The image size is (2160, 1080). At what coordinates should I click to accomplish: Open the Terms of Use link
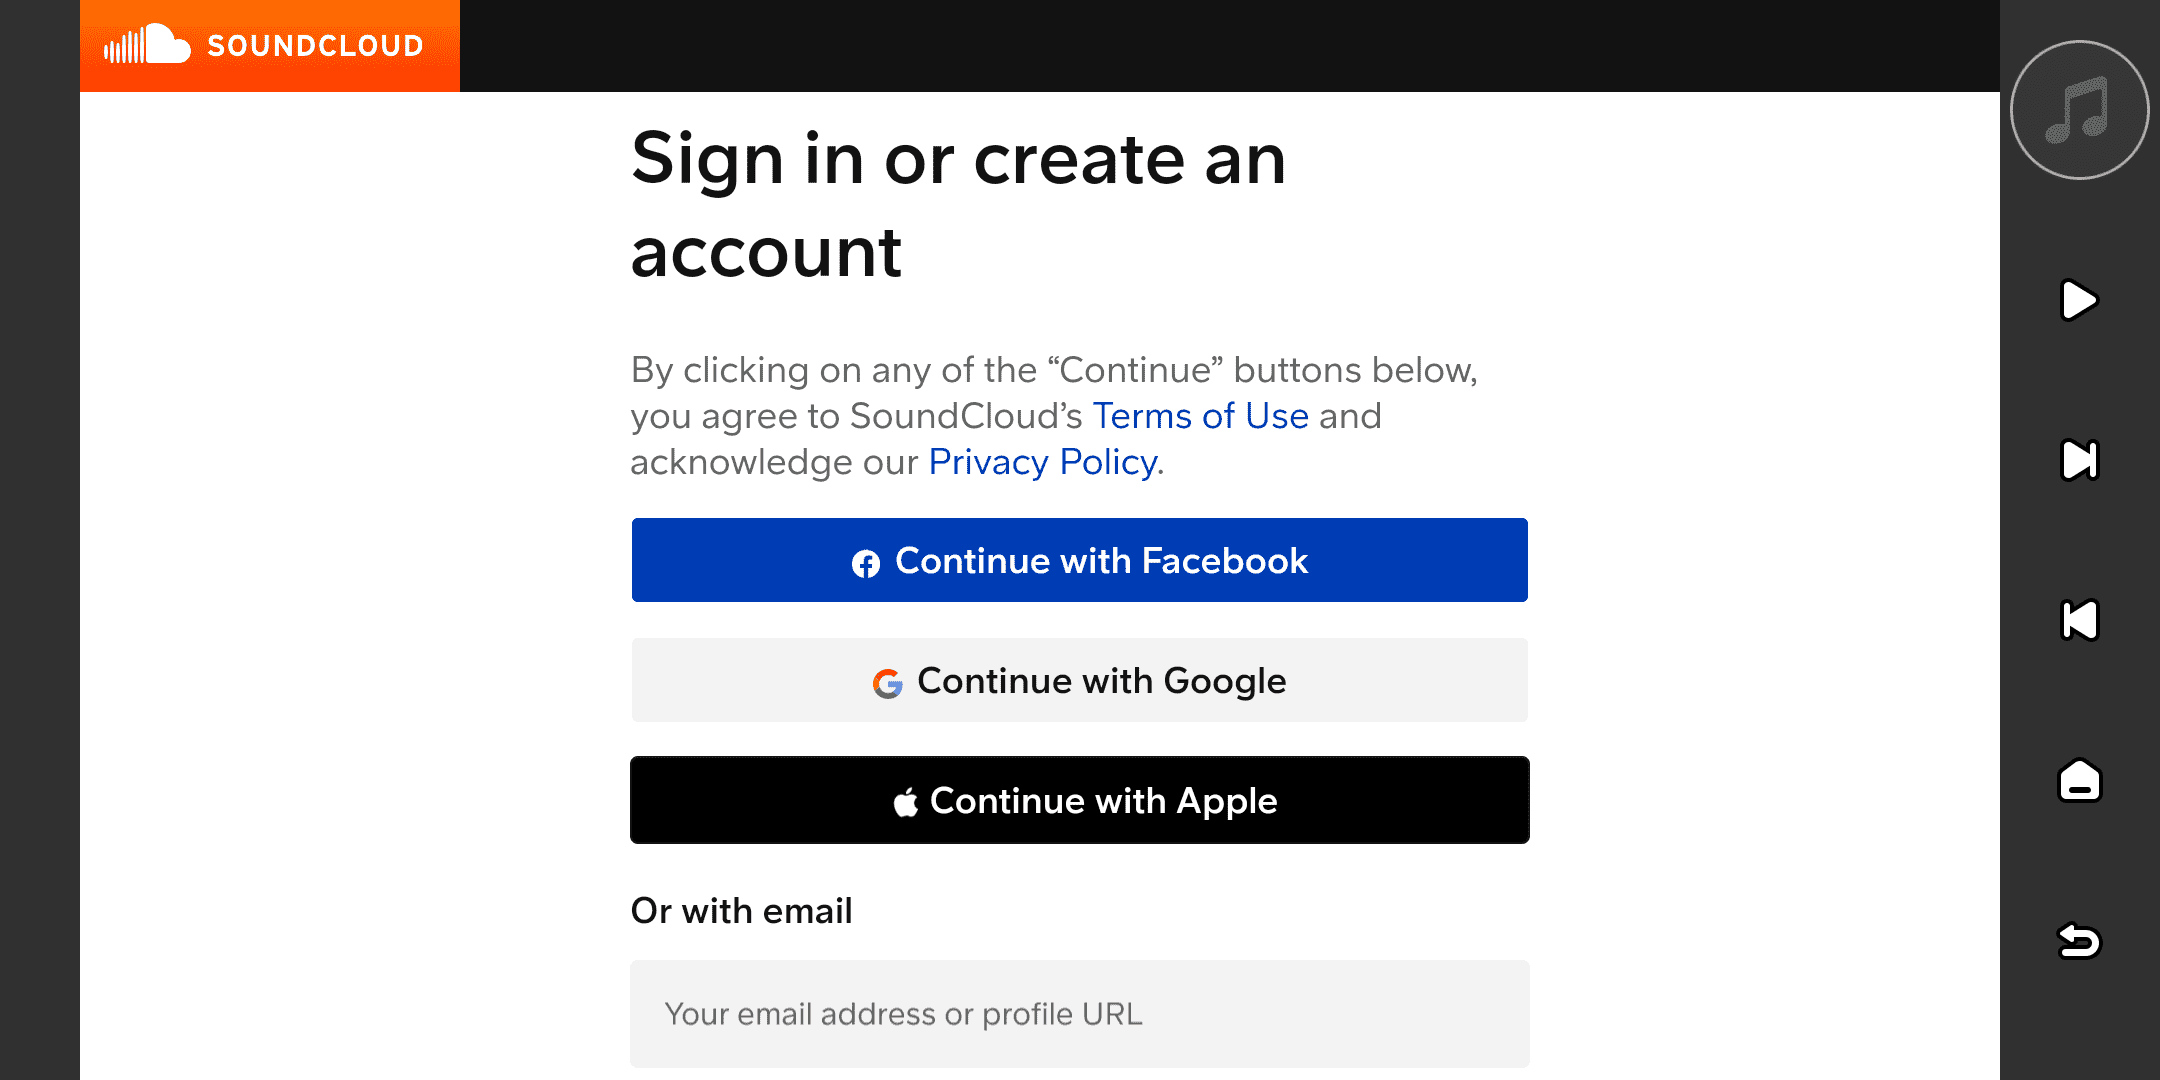pyautogui.click(x=1200, y=416)
